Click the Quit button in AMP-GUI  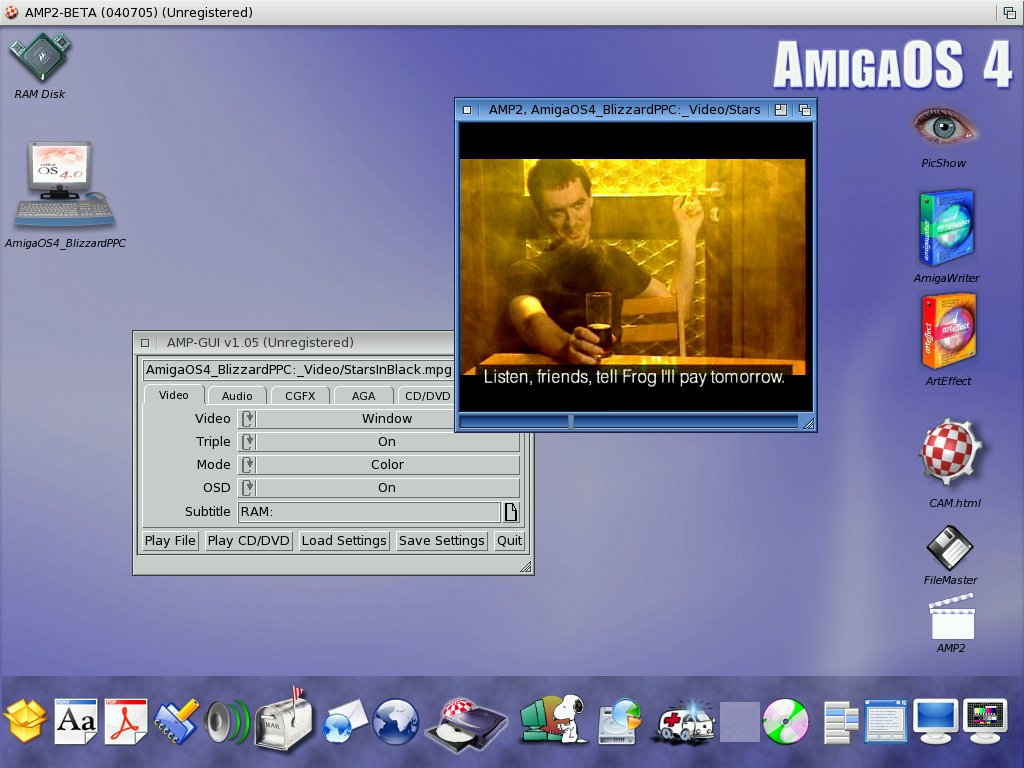tap(509, 541)
